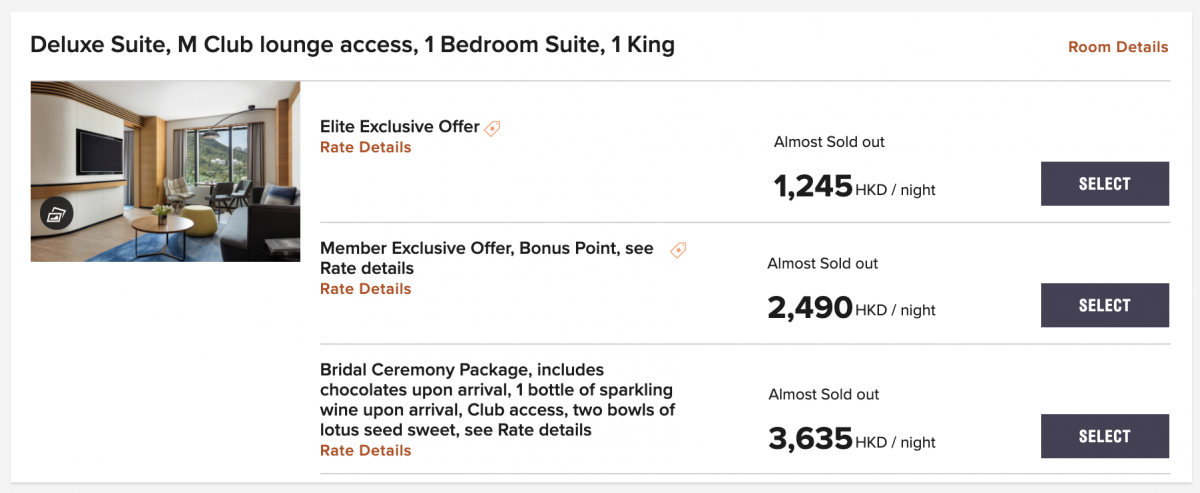Click the Elite Exclusive Offer title
1200x493 pixels.
[x=400, y=127]
